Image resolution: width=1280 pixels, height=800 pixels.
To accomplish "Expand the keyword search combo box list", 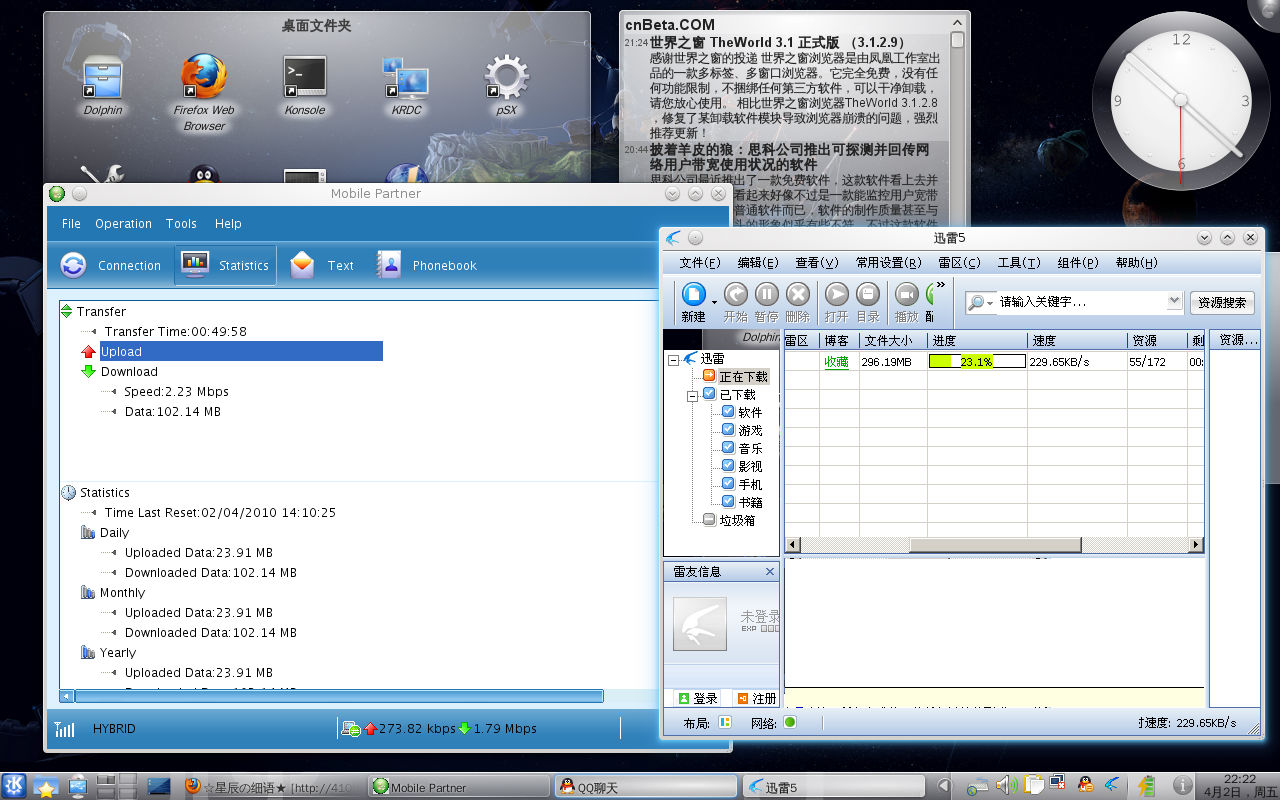I will pos(1174,301).
